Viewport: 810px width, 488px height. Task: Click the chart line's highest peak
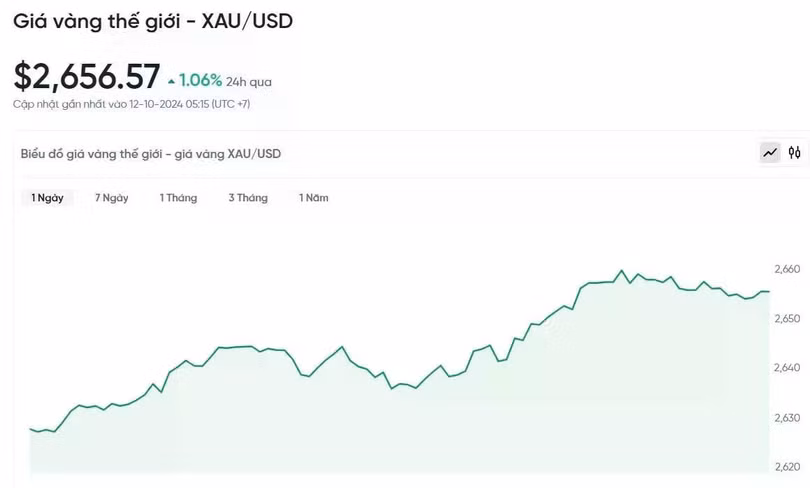(622, 270)
